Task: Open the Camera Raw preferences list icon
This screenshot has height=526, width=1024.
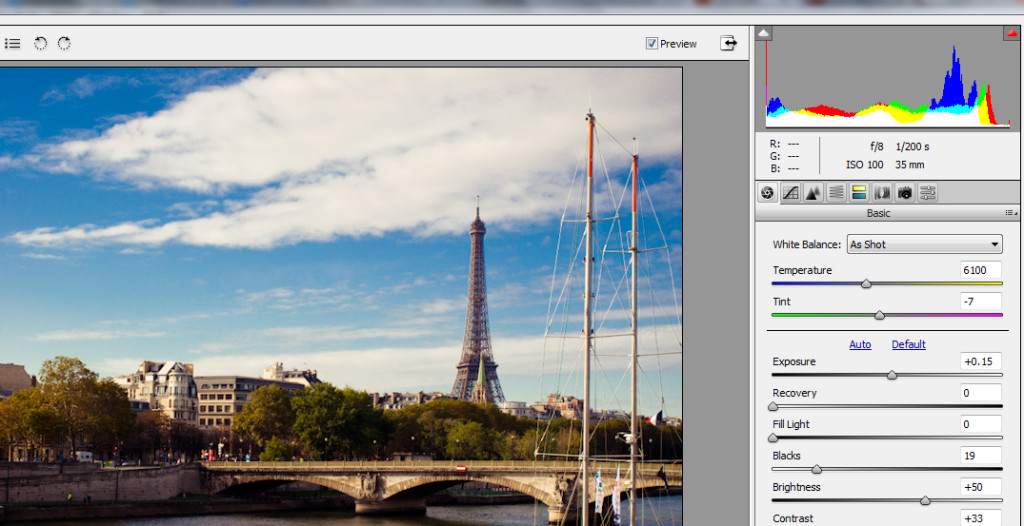Action: [x=12, y=44]
